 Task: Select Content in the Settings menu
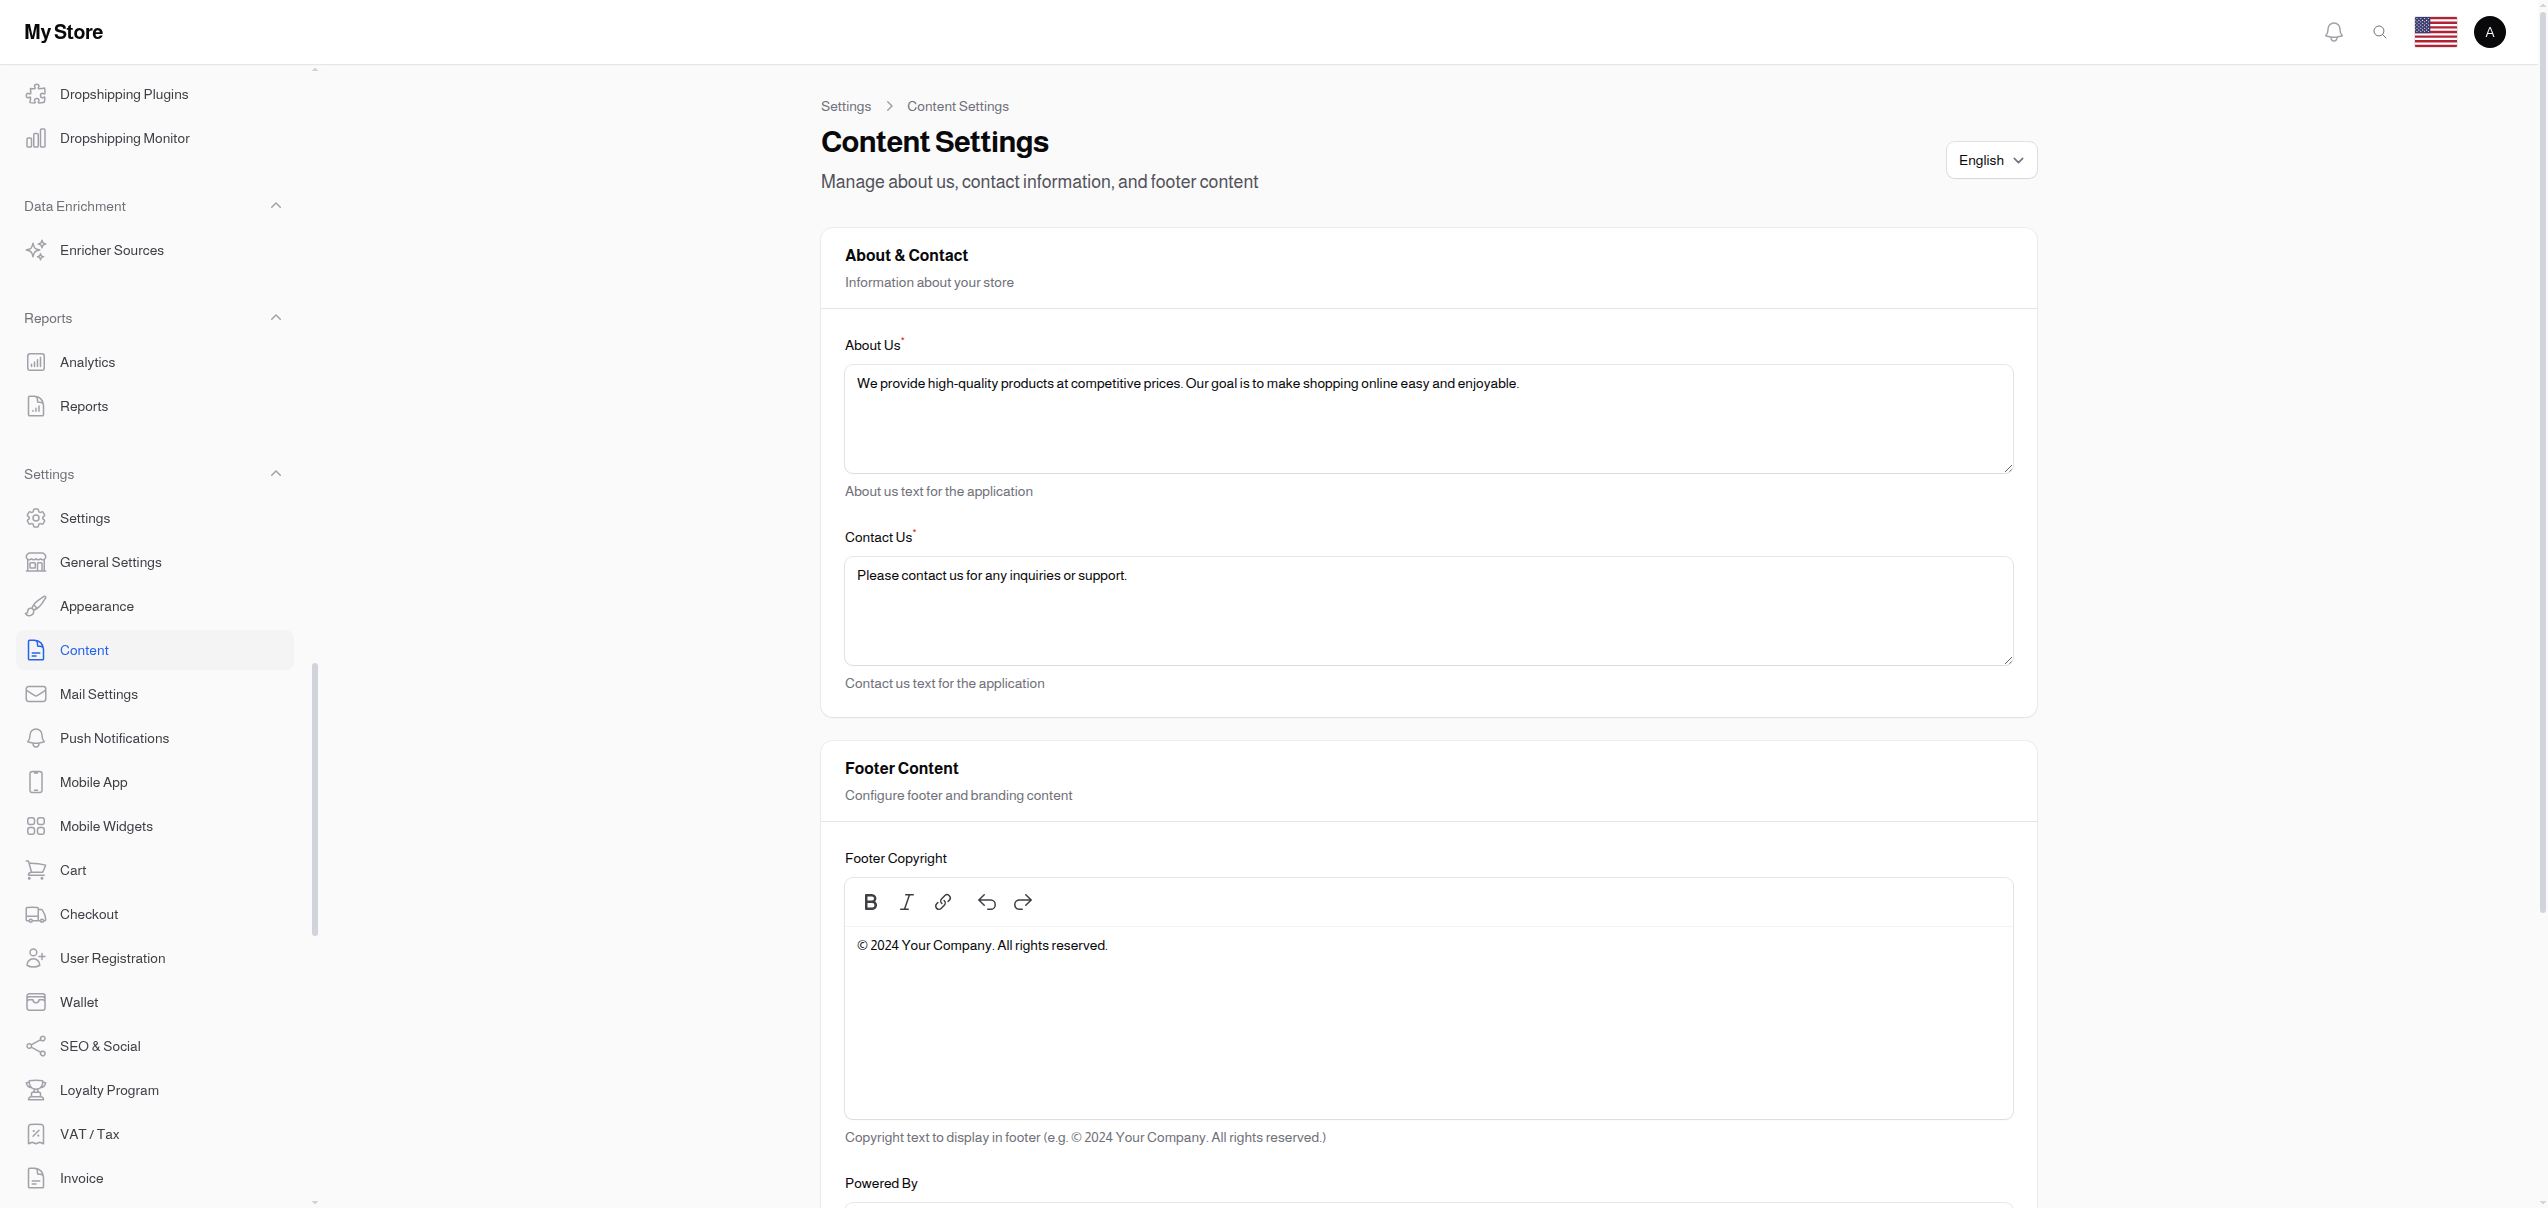pyautogui.click(x=84, y=650)
